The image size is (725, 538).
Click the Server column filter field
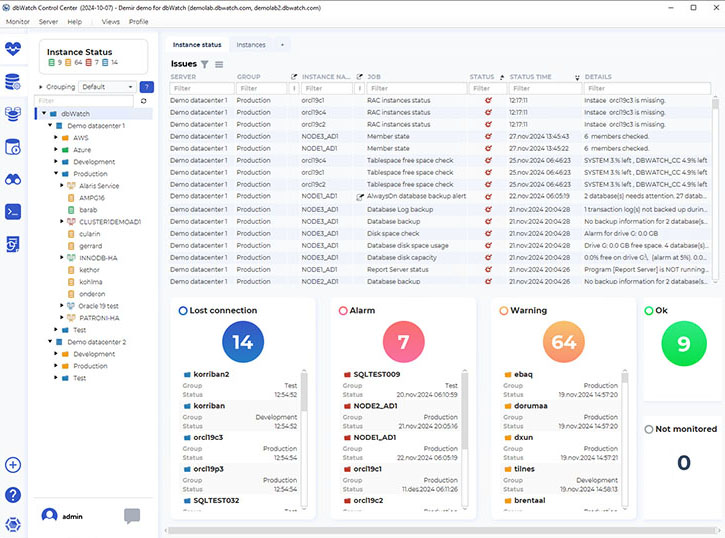click(202, 88)
